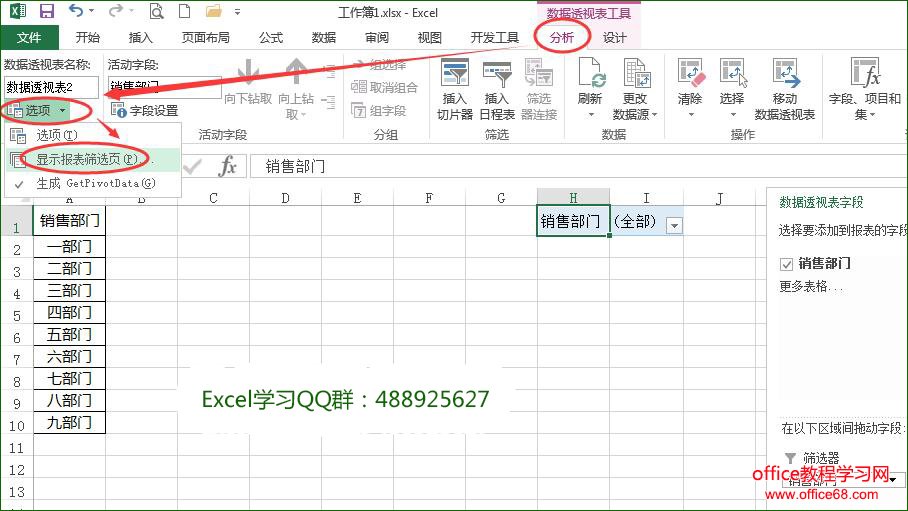Viewport: 908px width, 511px height.
Task: Select cell containing 九部门
Action: click(x=69, y=423)
